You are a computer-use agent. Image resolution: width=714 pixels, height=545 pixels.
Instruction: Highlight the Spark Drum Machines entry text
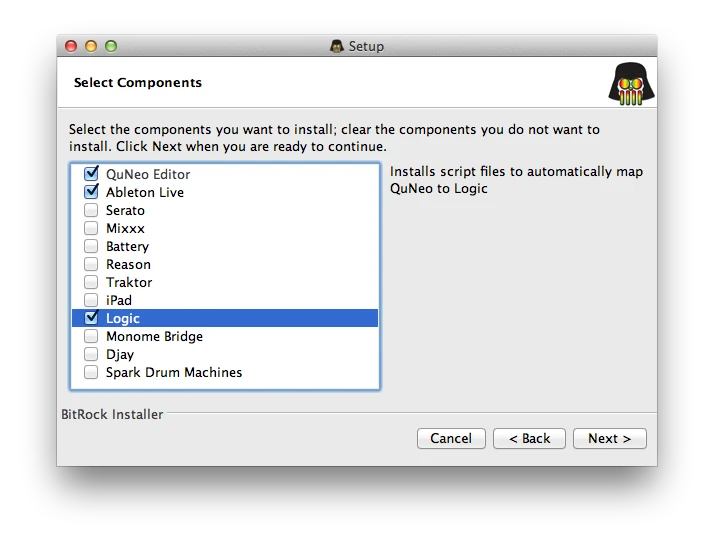[x=174, y=372]
